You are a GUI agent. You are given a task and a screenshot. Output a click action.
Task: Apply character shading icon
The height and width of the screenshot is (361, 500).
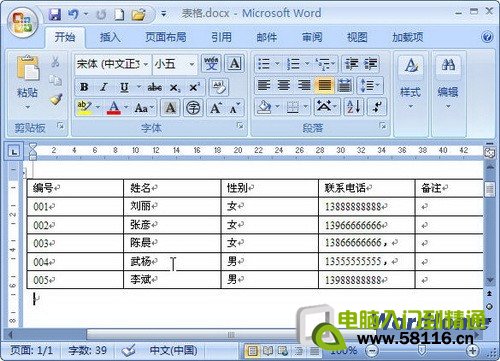(x=170, y=108)
